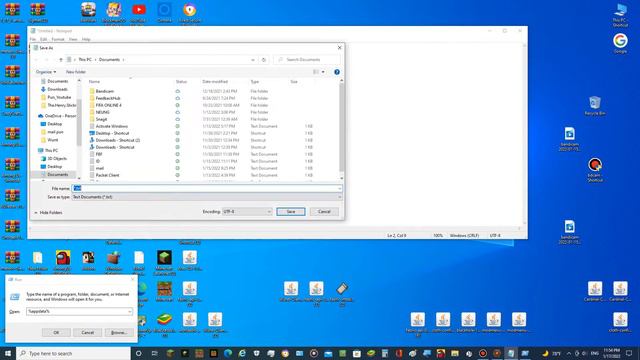Open Notepad Format menu
640x360 pixels.
pos(58,39)
